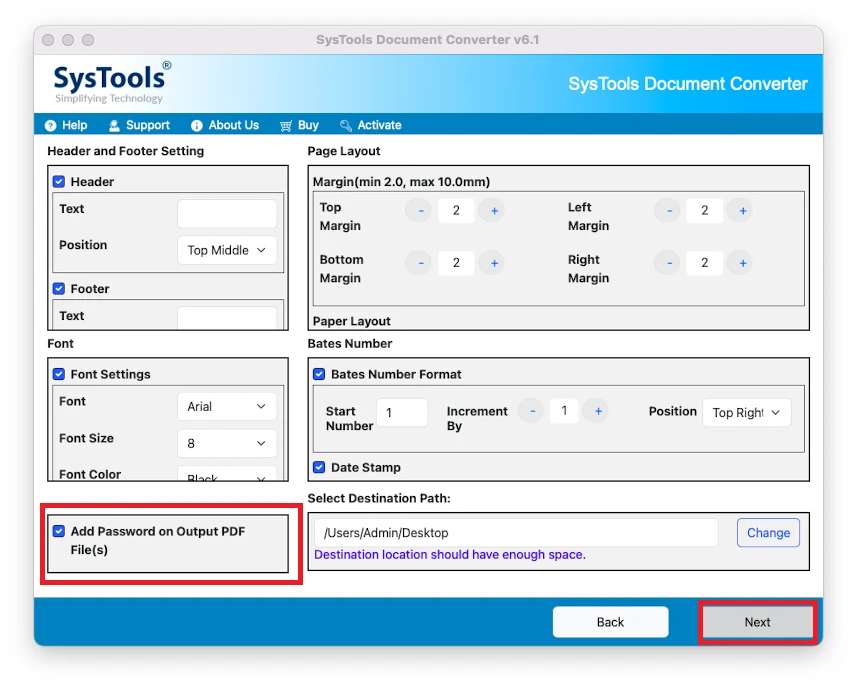Click the Paper Layout heading

click(351, 321)
